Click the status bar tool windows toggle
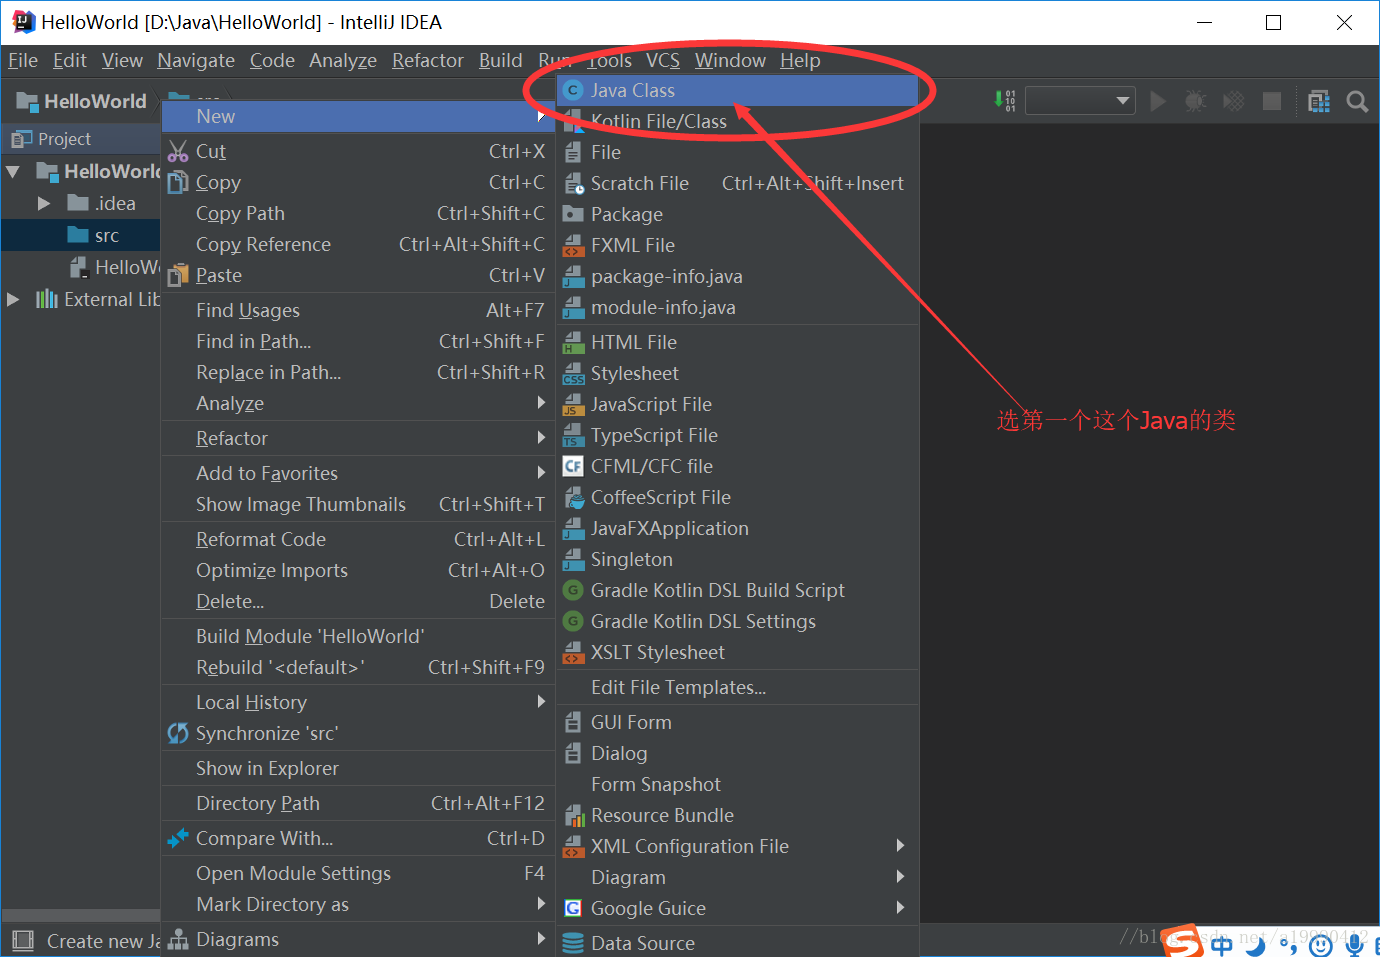The image size is (1380, 957). 22,941
